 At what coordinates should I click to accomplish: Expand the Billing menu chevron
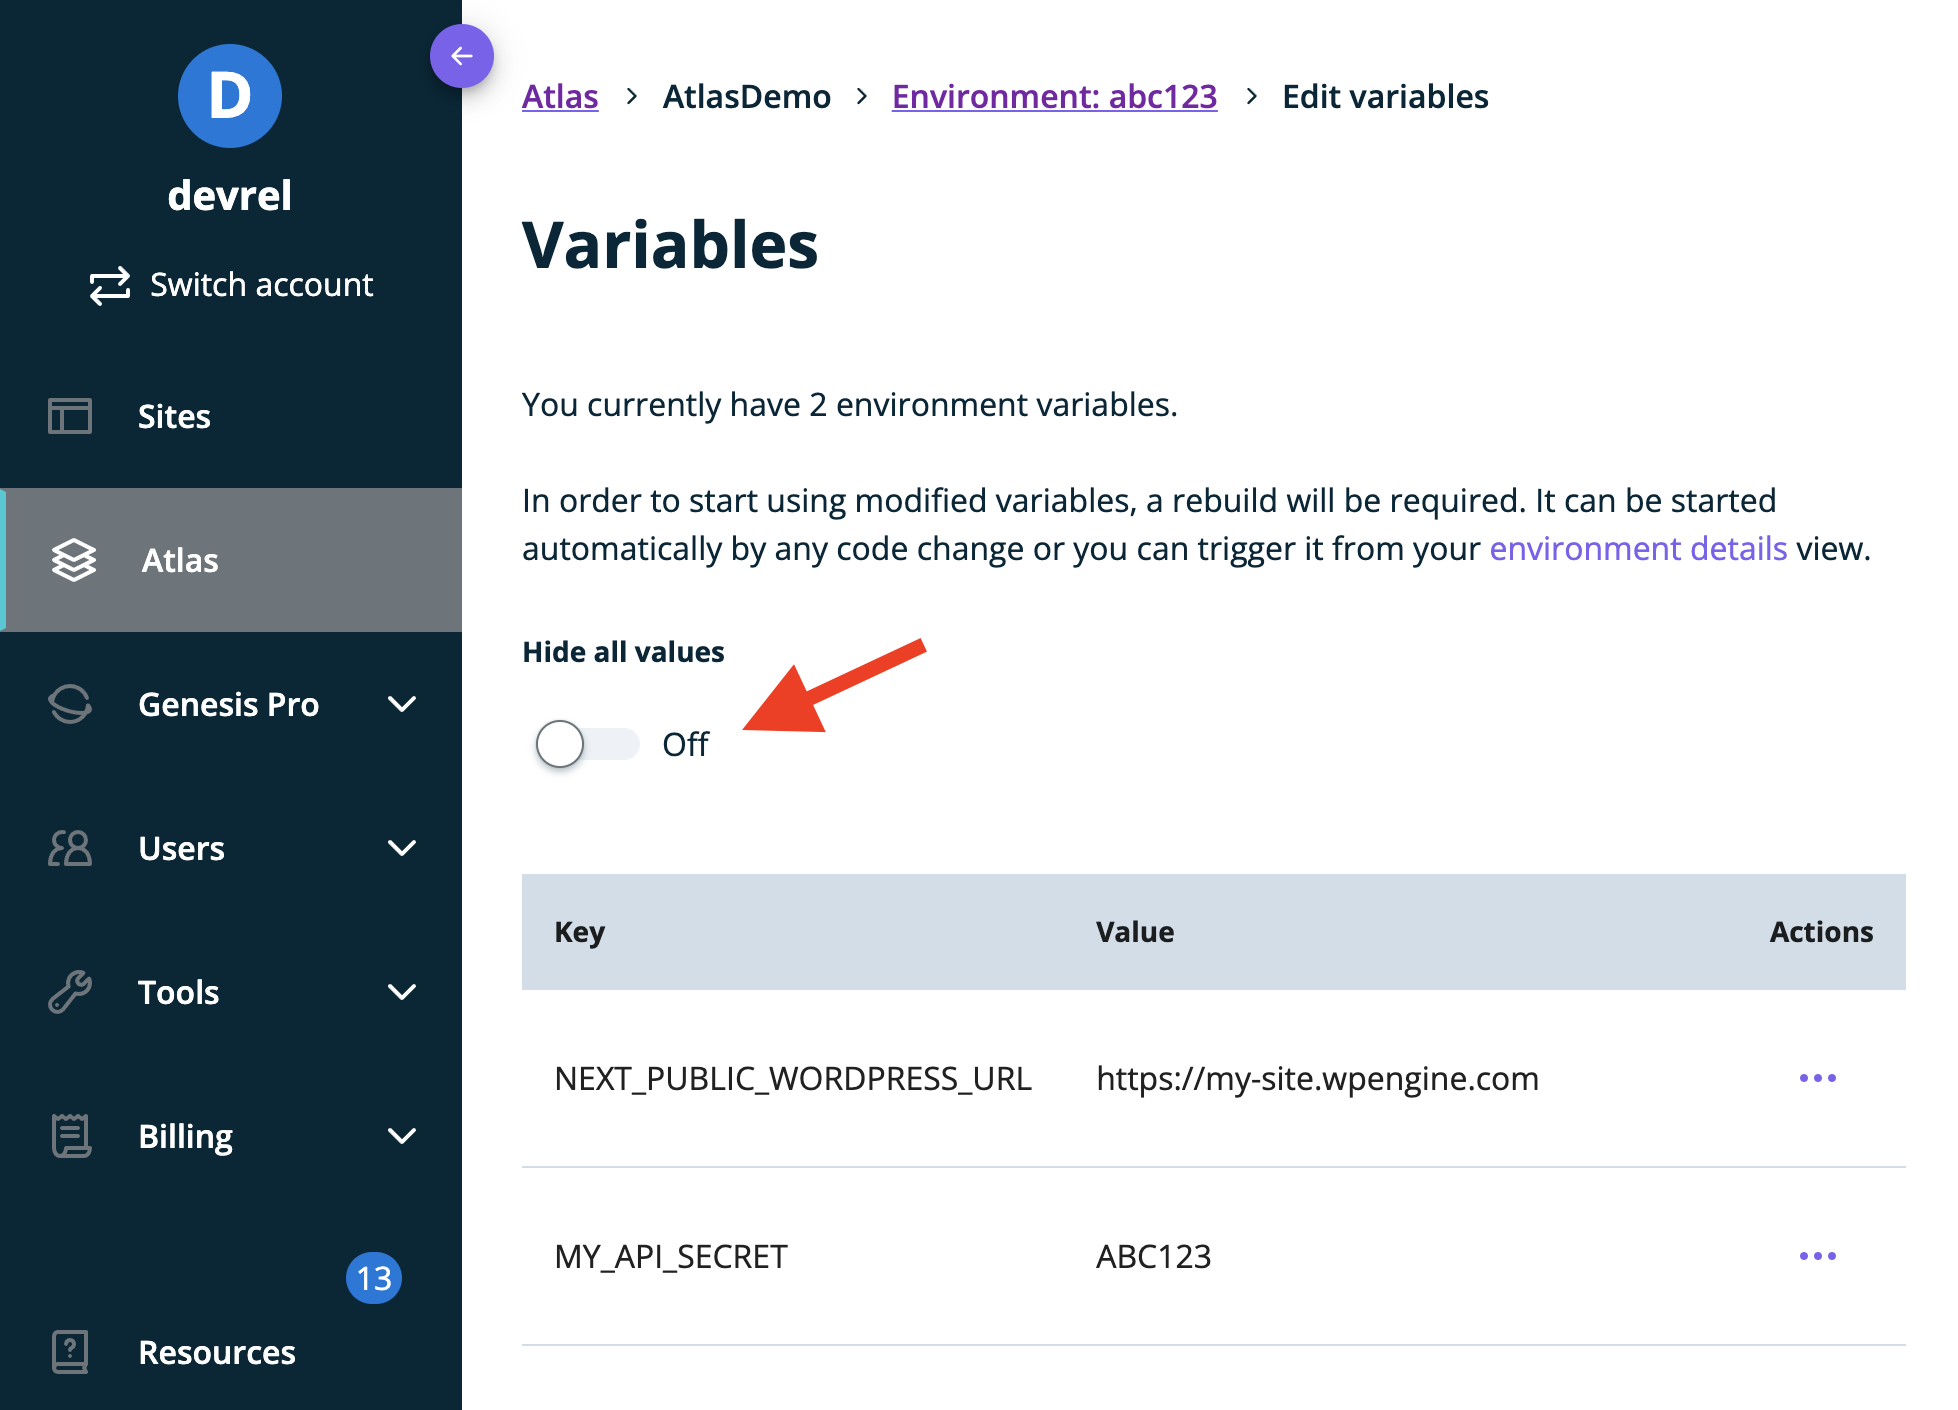[402, 1136]
